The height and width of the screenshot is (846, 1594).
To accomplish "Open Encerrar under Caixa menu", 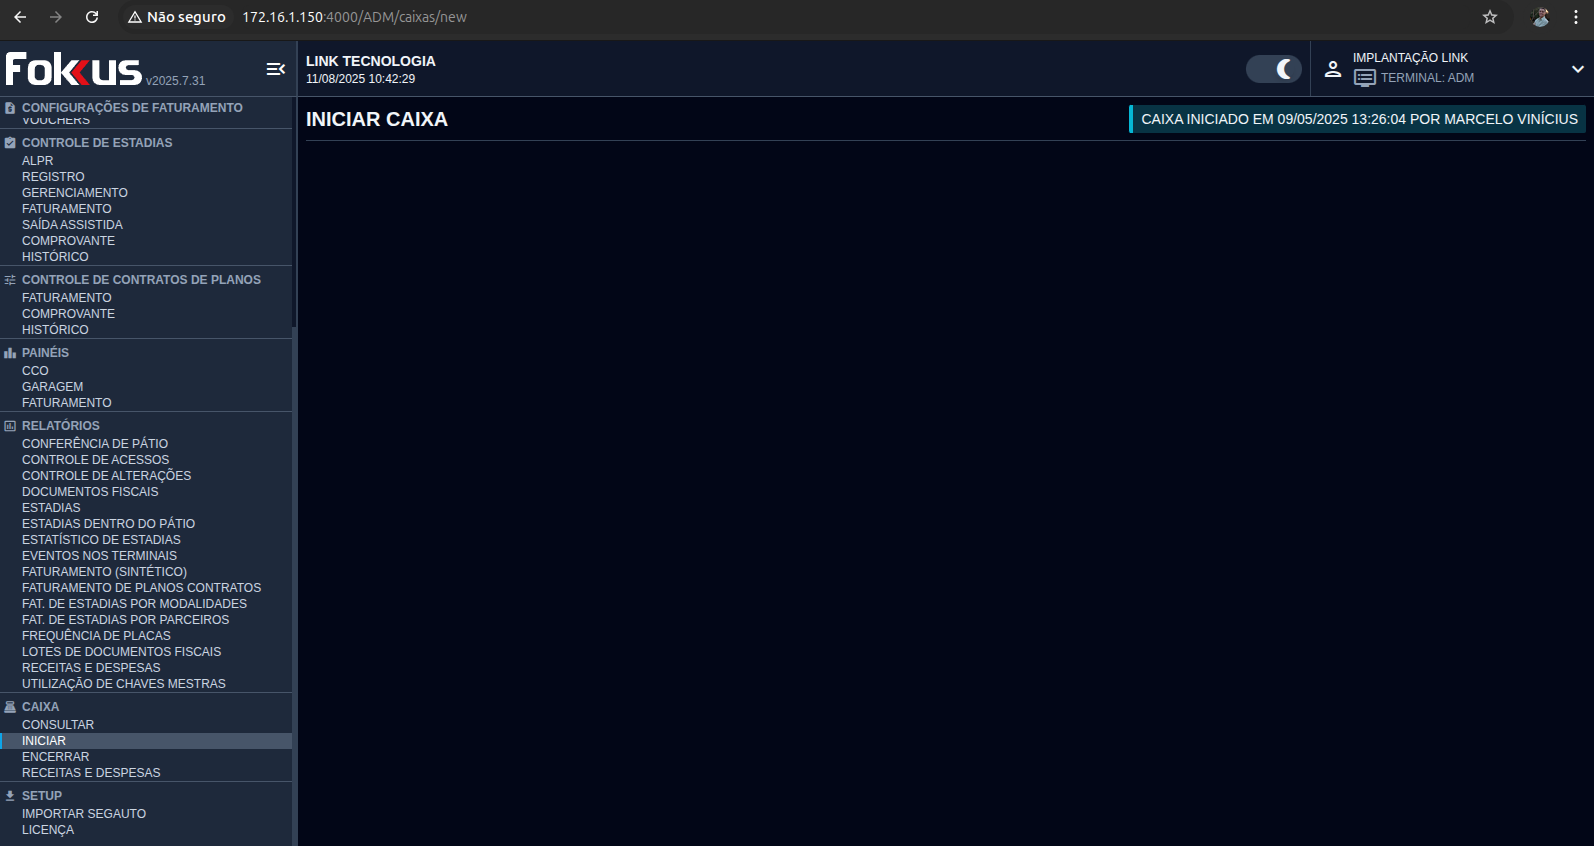I will (56, 757).
